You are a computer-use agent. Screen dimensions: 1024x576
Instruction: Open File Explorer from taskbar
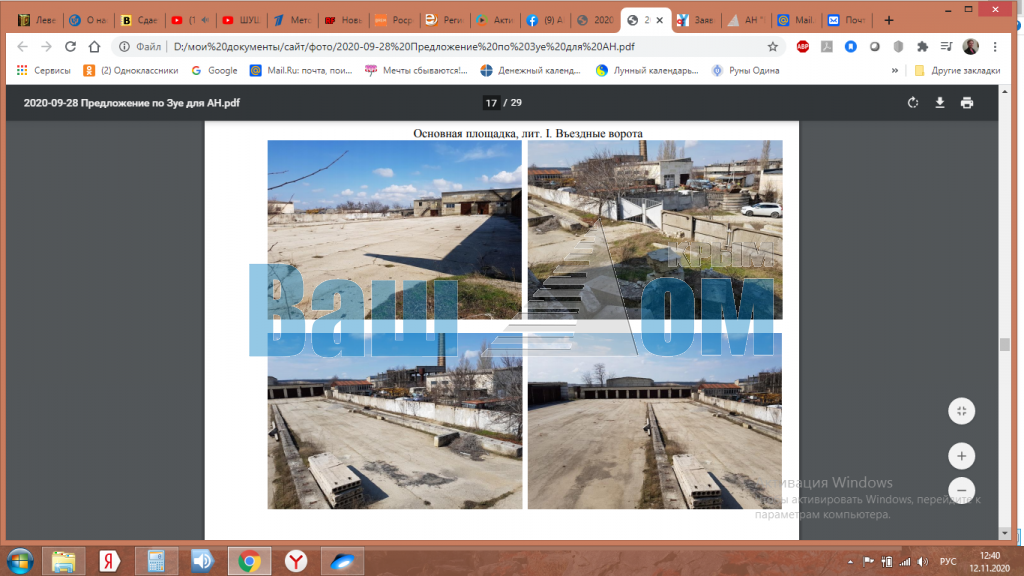tap(63, 561)
